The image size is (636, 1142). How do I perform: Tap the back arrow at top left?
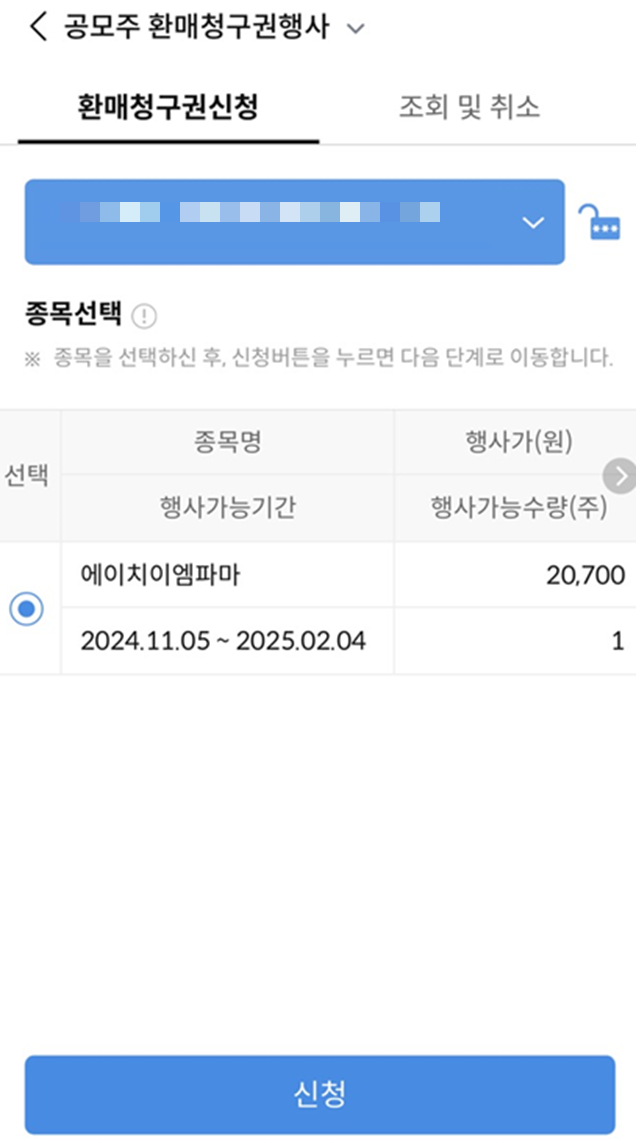coord(37,27)
